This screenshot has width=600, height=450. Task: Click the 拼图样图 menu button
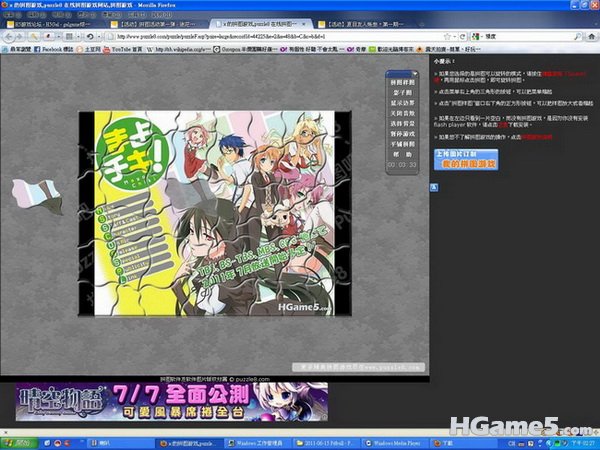[403, 82]
